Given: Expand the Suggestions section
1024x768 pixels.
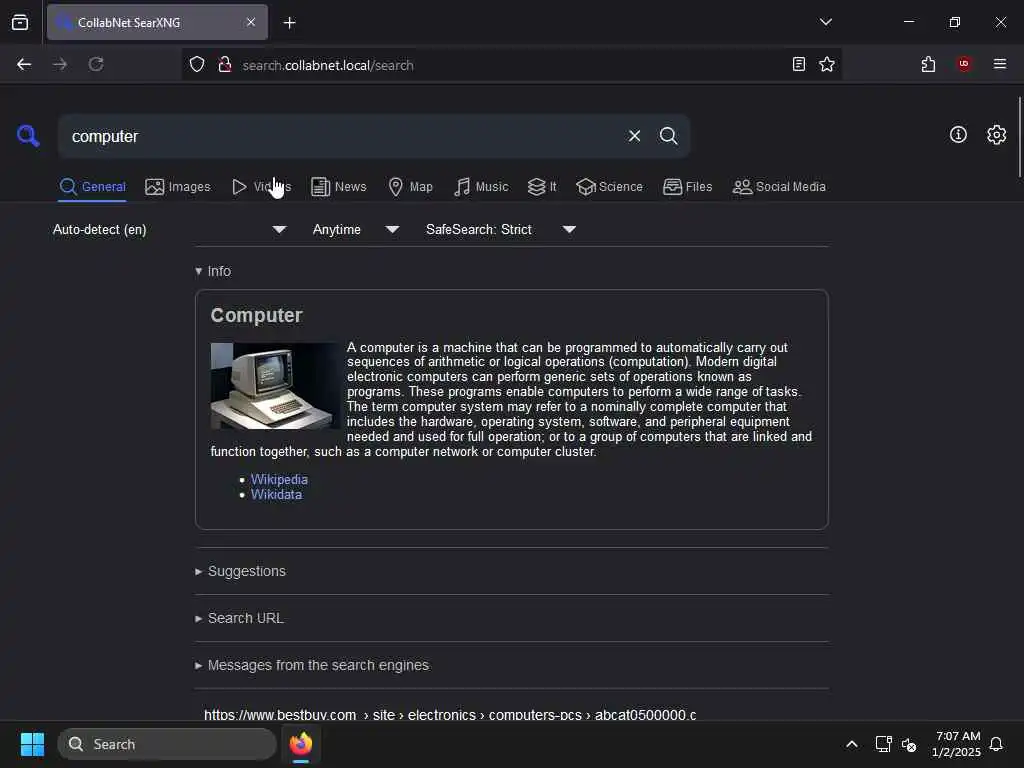Looking at the screenshot, I should pos(240,571).
